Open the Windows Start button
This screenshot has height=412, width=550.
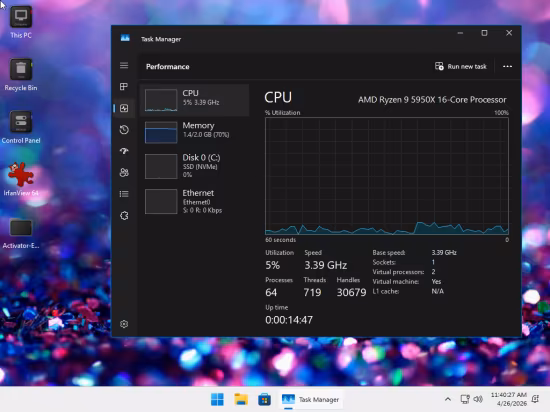click(217, 399)
